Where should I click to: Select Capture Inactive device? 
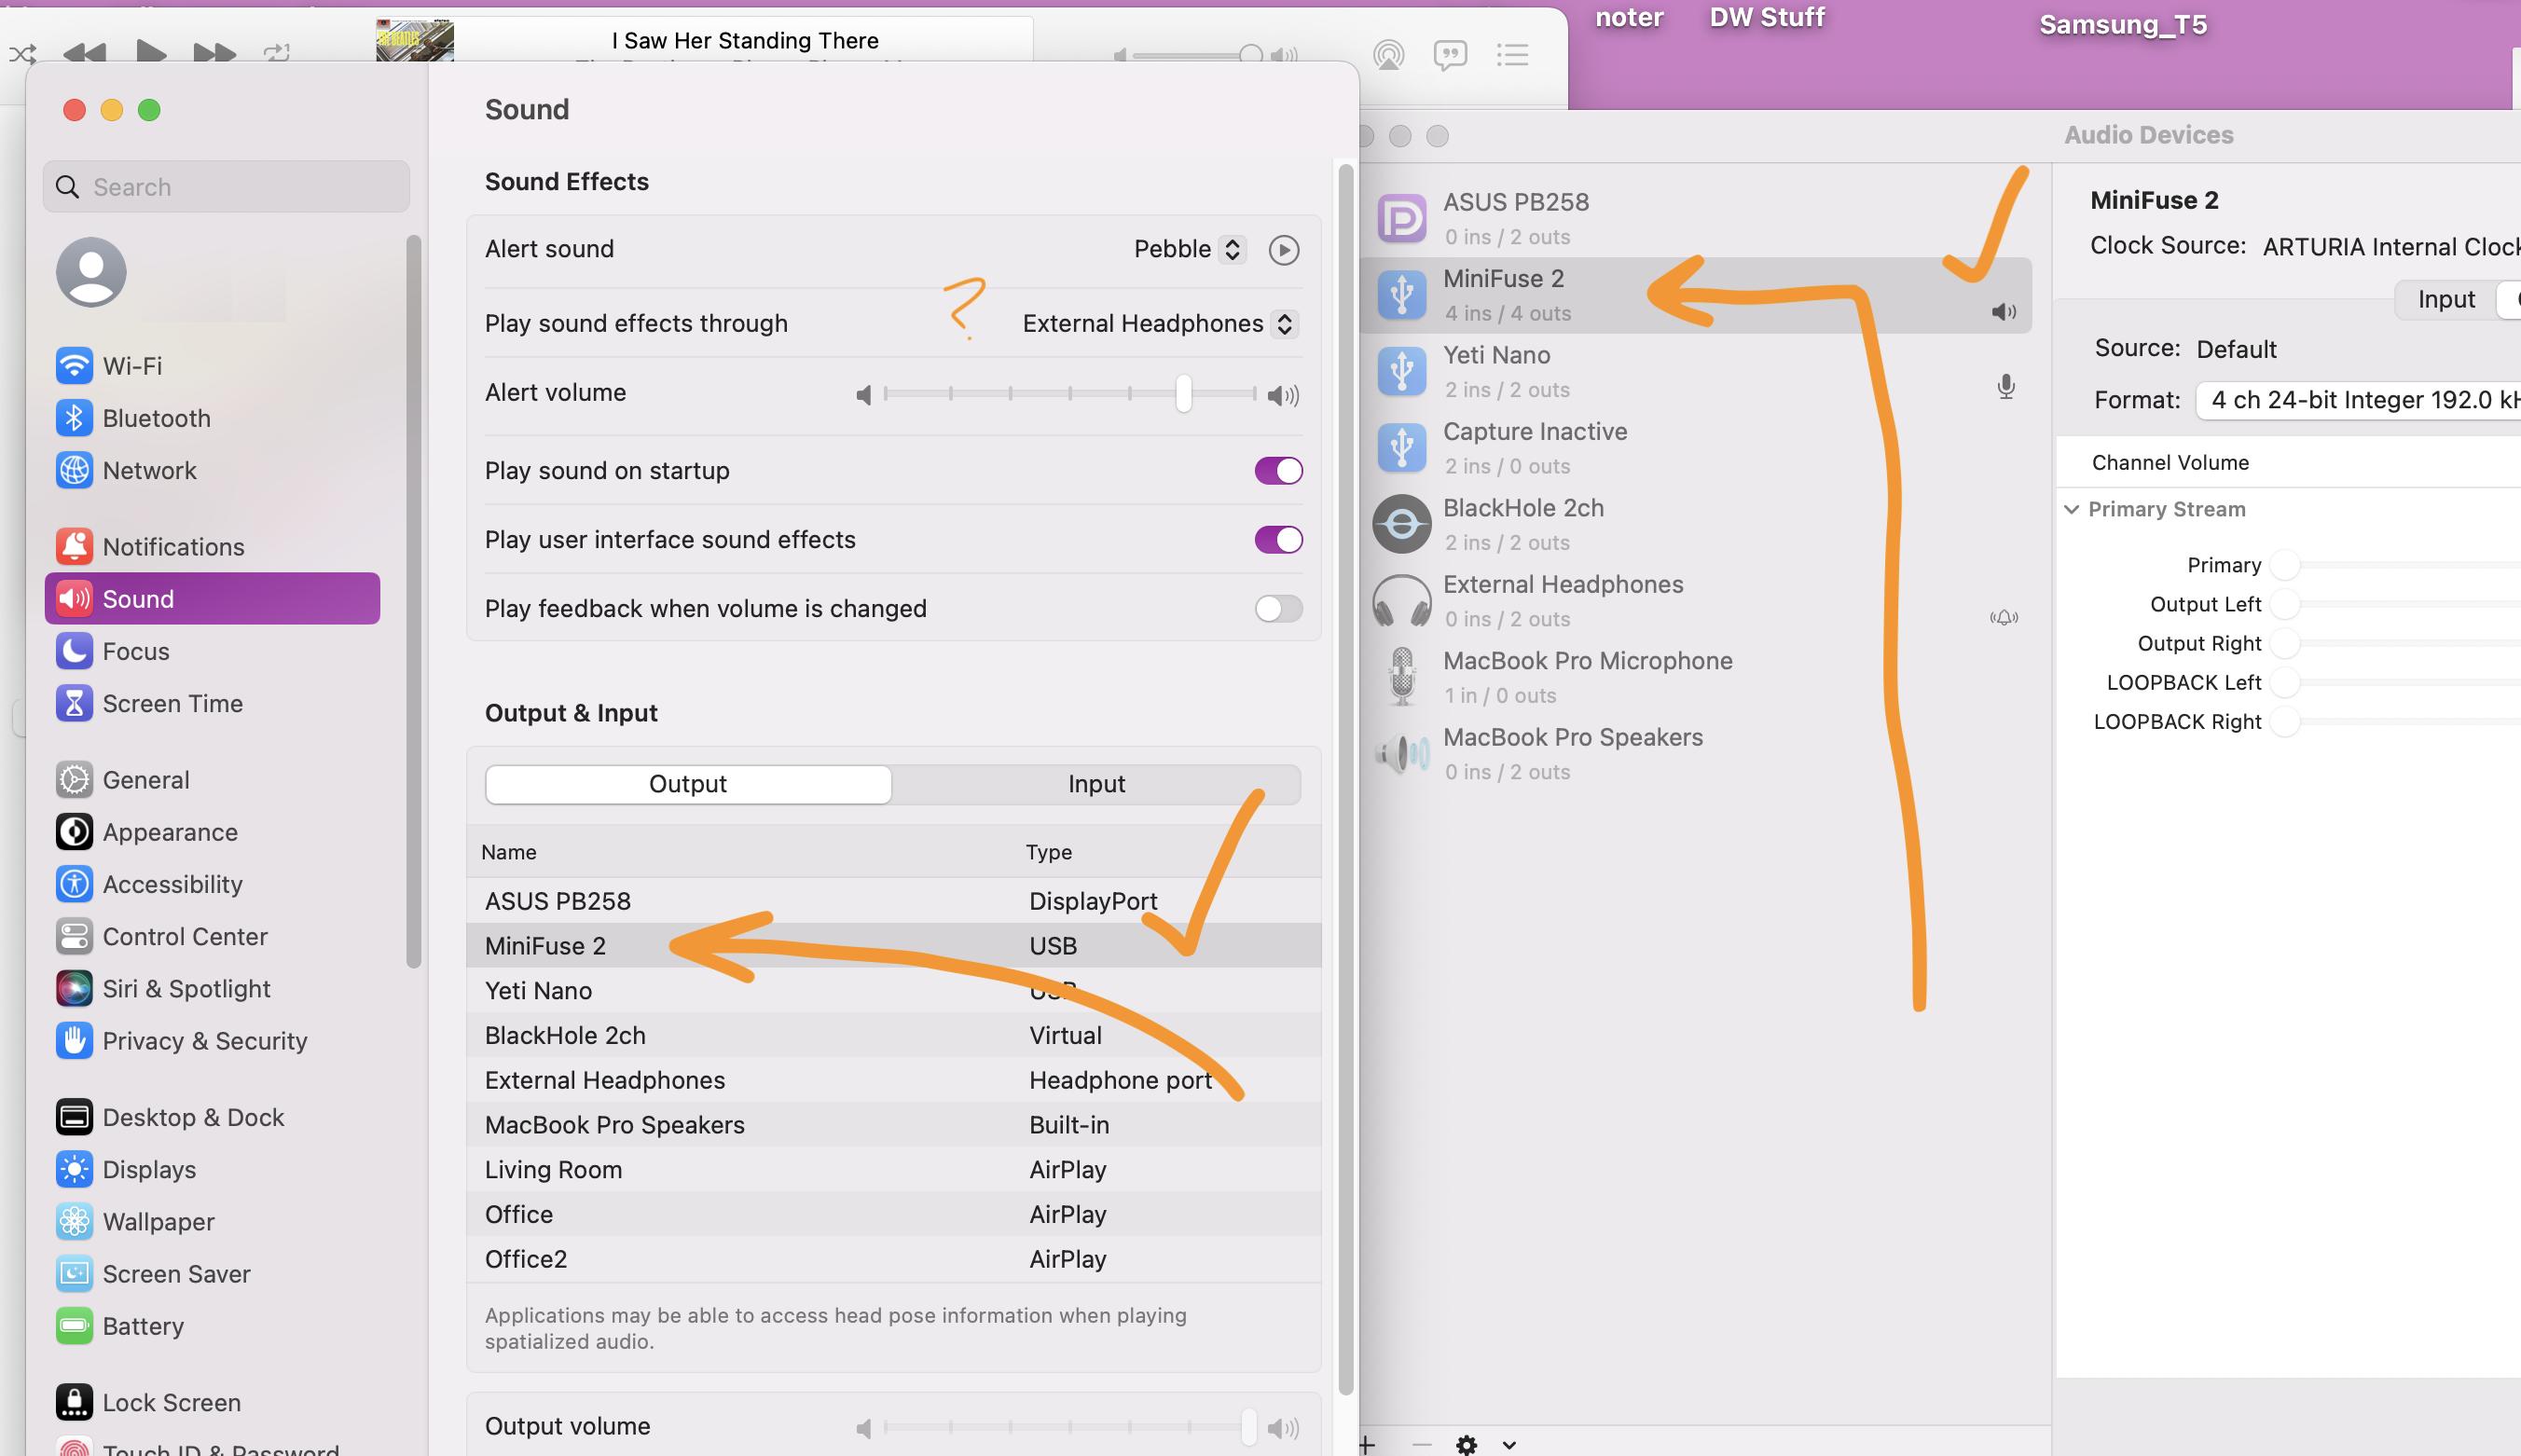point(1696,448)
